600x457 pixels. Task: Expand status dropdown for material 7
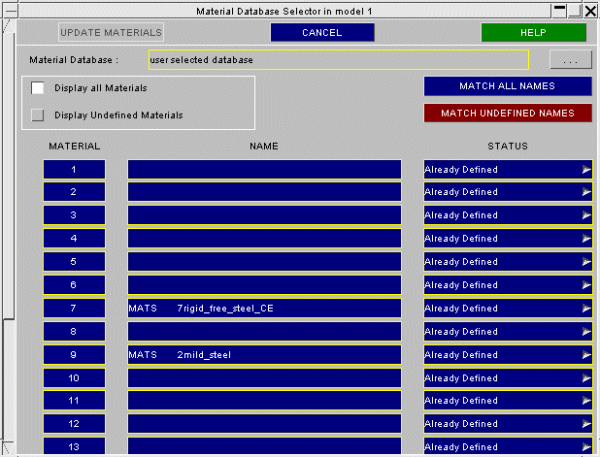[508, 308]
